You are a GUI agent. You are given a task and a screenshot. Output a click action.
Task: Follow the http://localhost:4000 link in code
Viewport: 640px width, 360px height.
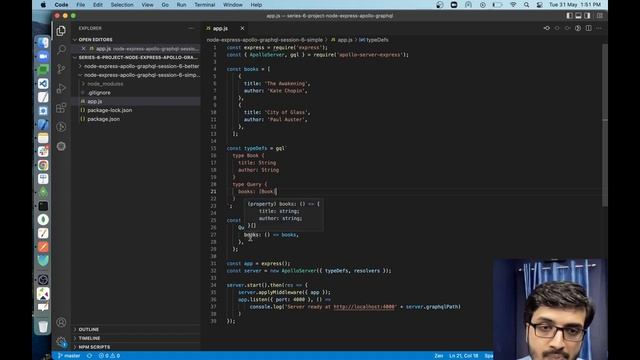point(364,307)
